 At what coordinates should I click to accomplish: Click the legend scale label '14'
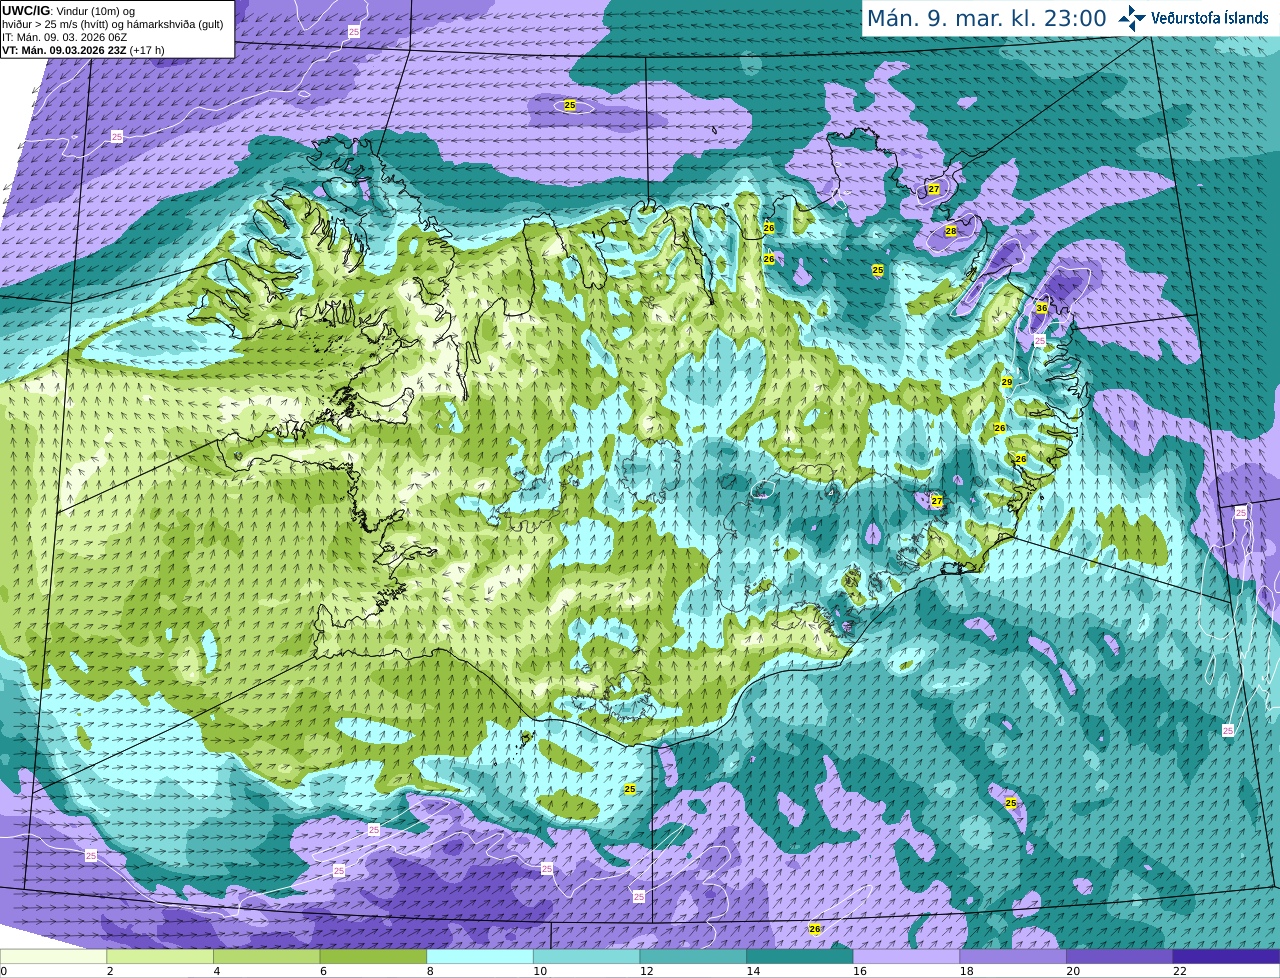753,971
